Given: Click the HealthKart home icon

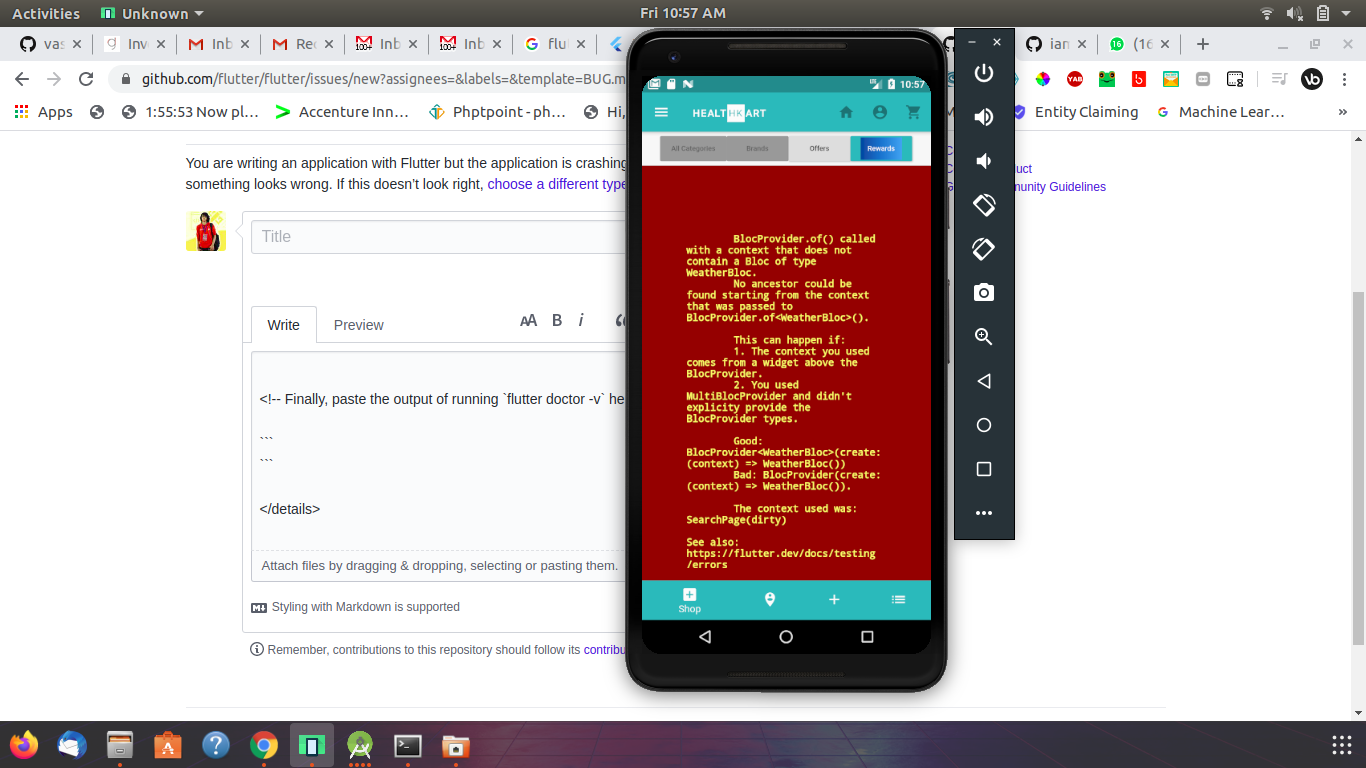Looking at the screenshot, I should click(846, 113).
